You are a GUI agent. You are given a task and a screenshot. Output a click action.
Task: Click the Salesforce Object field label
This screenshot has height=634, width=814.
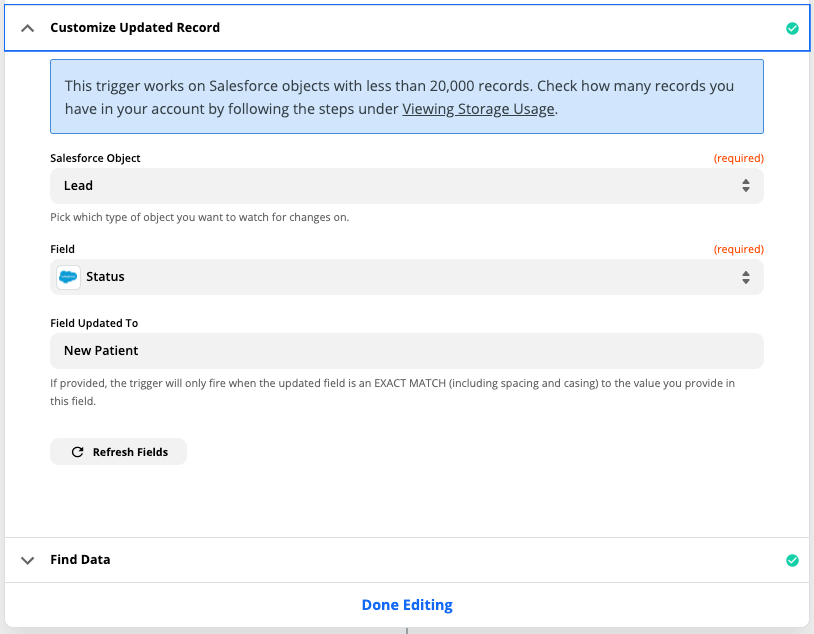click(x=95, y=158)
